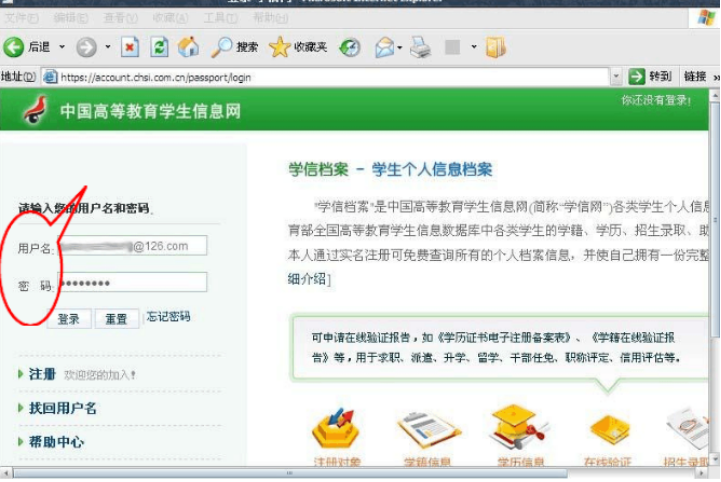This screenshot has width=721, height=482.
Task: Click the page icon in address bar
Action: click(x=50, y=77)
